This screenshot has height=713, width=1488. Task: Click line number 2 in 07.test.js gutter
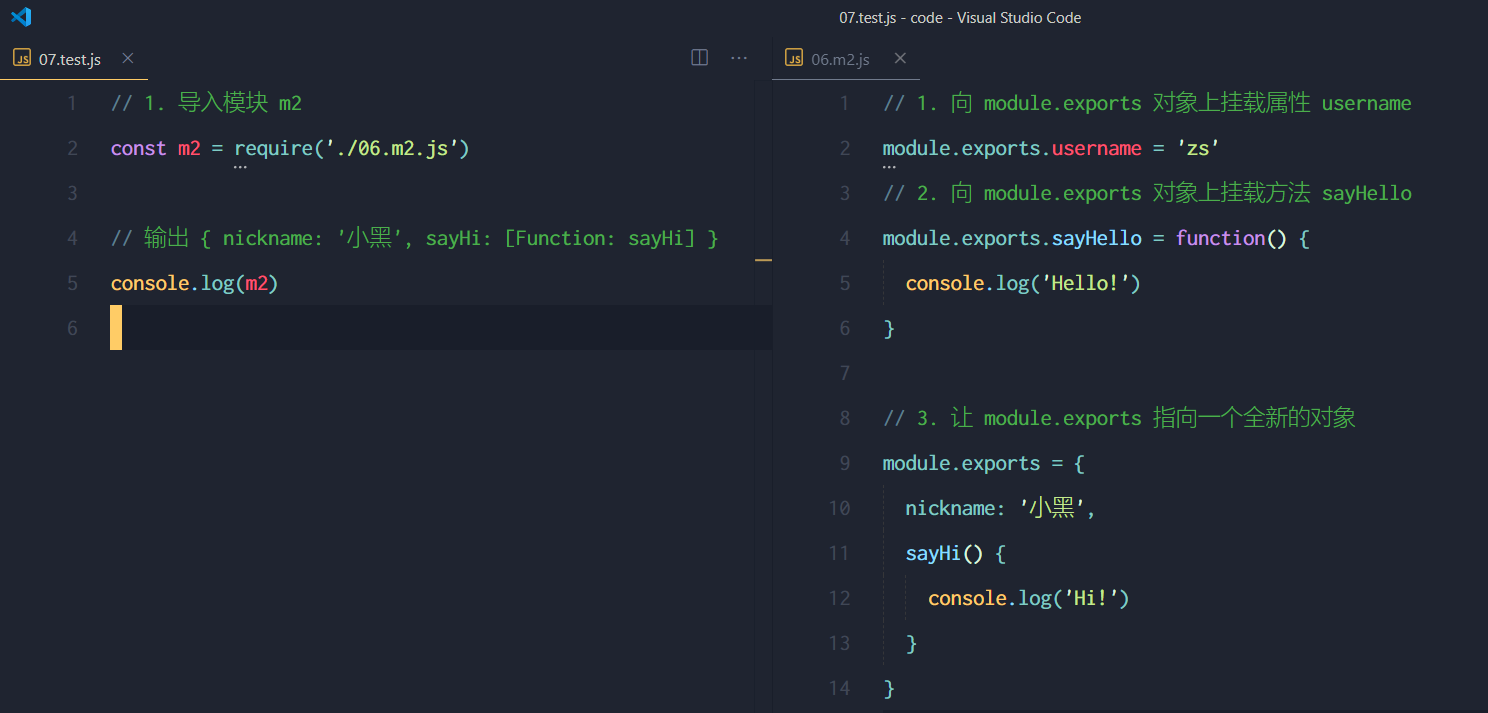point(71,148)
